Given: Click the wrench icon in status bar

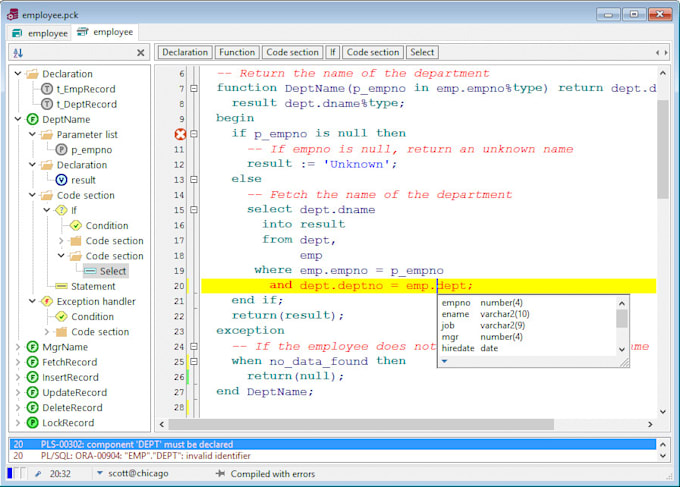Looking at the screenshot, I should tap(38, 474).
